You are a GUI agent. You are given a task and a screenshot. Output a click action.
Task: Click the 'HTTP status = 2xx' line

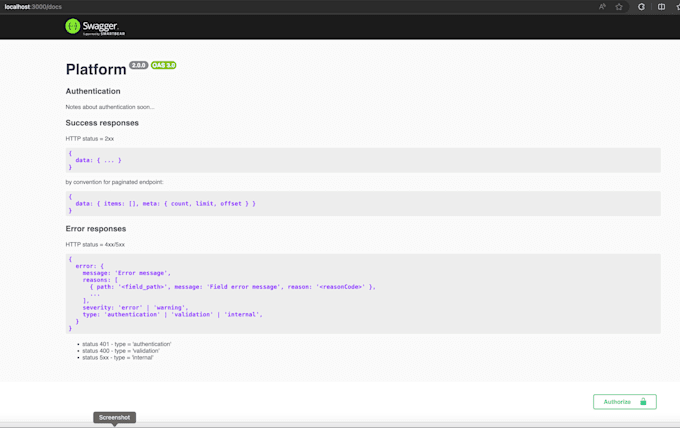(x=90, y=139)
